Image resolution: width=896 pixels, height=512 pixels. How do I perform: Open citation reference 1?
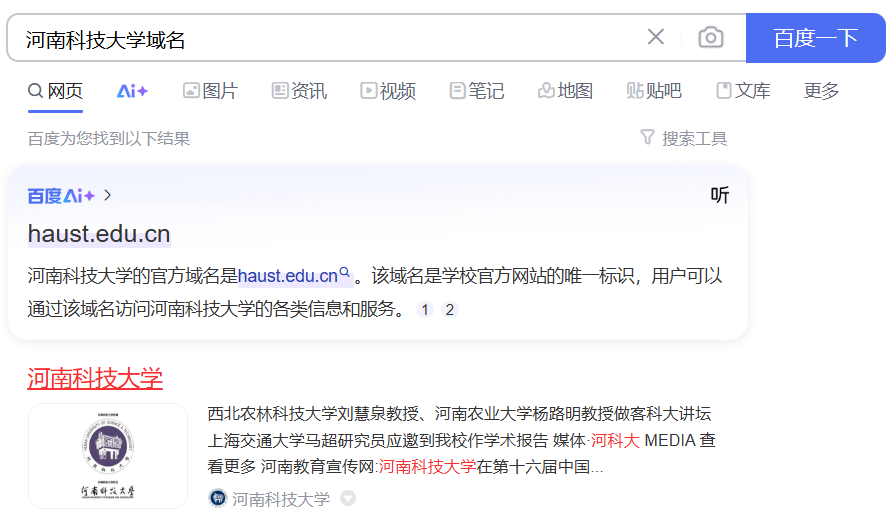(425, 310)
